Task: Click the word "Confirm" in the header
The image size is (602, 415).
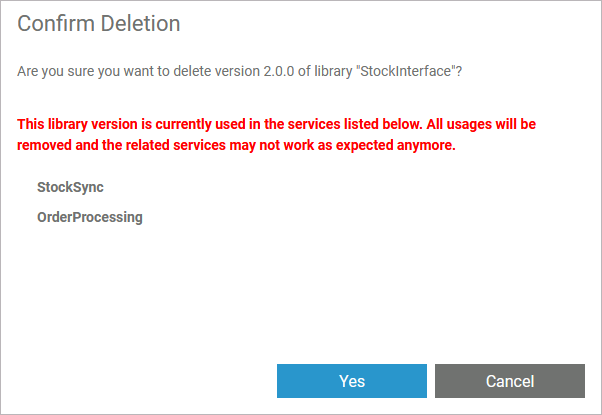Action: click(x=52, y=22)
